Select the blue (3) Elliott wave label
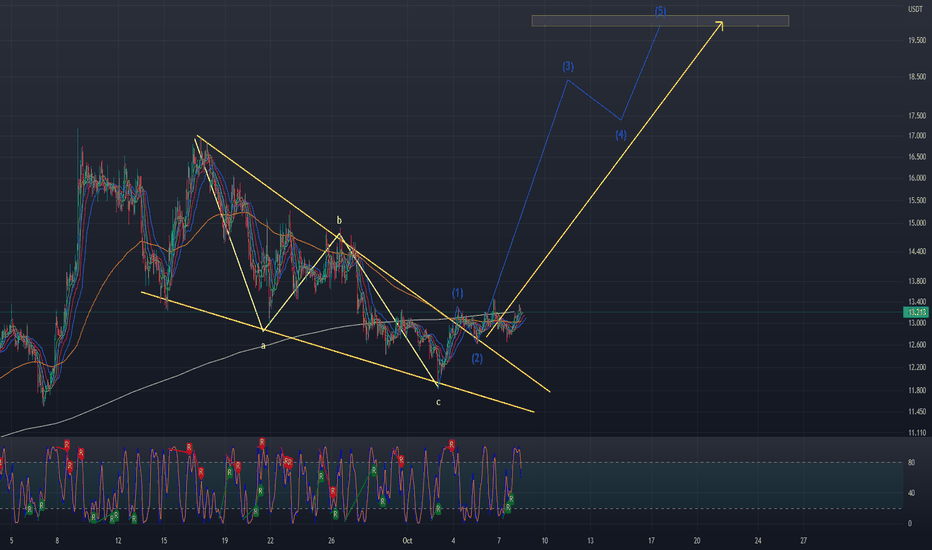This screenshot has height=550, width=932. (568, 67)
